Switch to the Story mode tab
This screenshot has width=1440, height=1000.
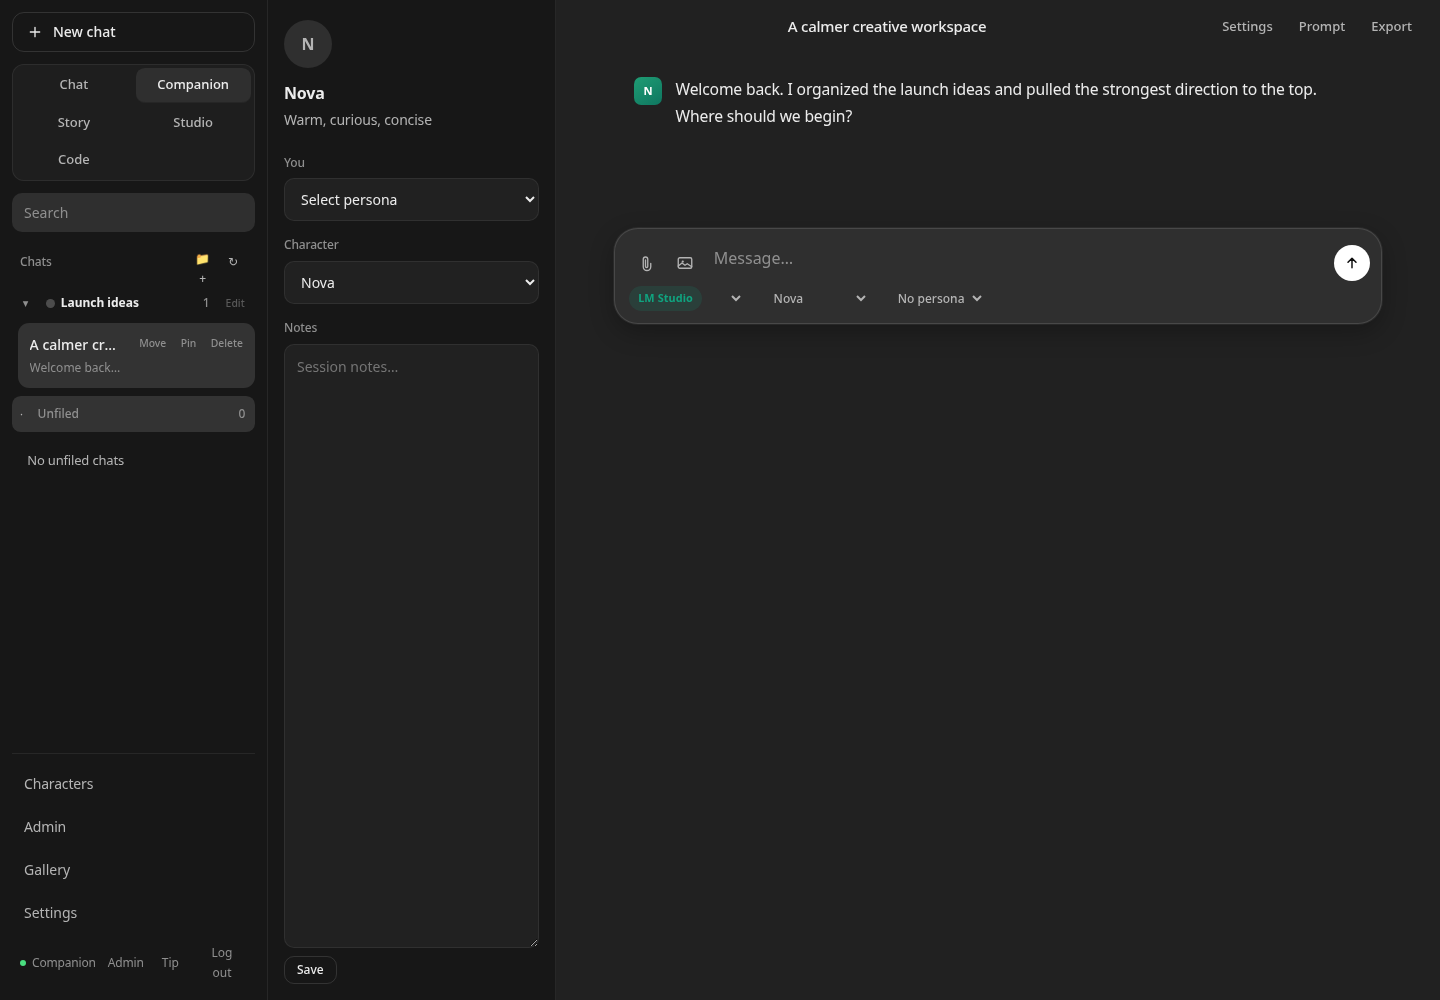(x=74, y=122)
